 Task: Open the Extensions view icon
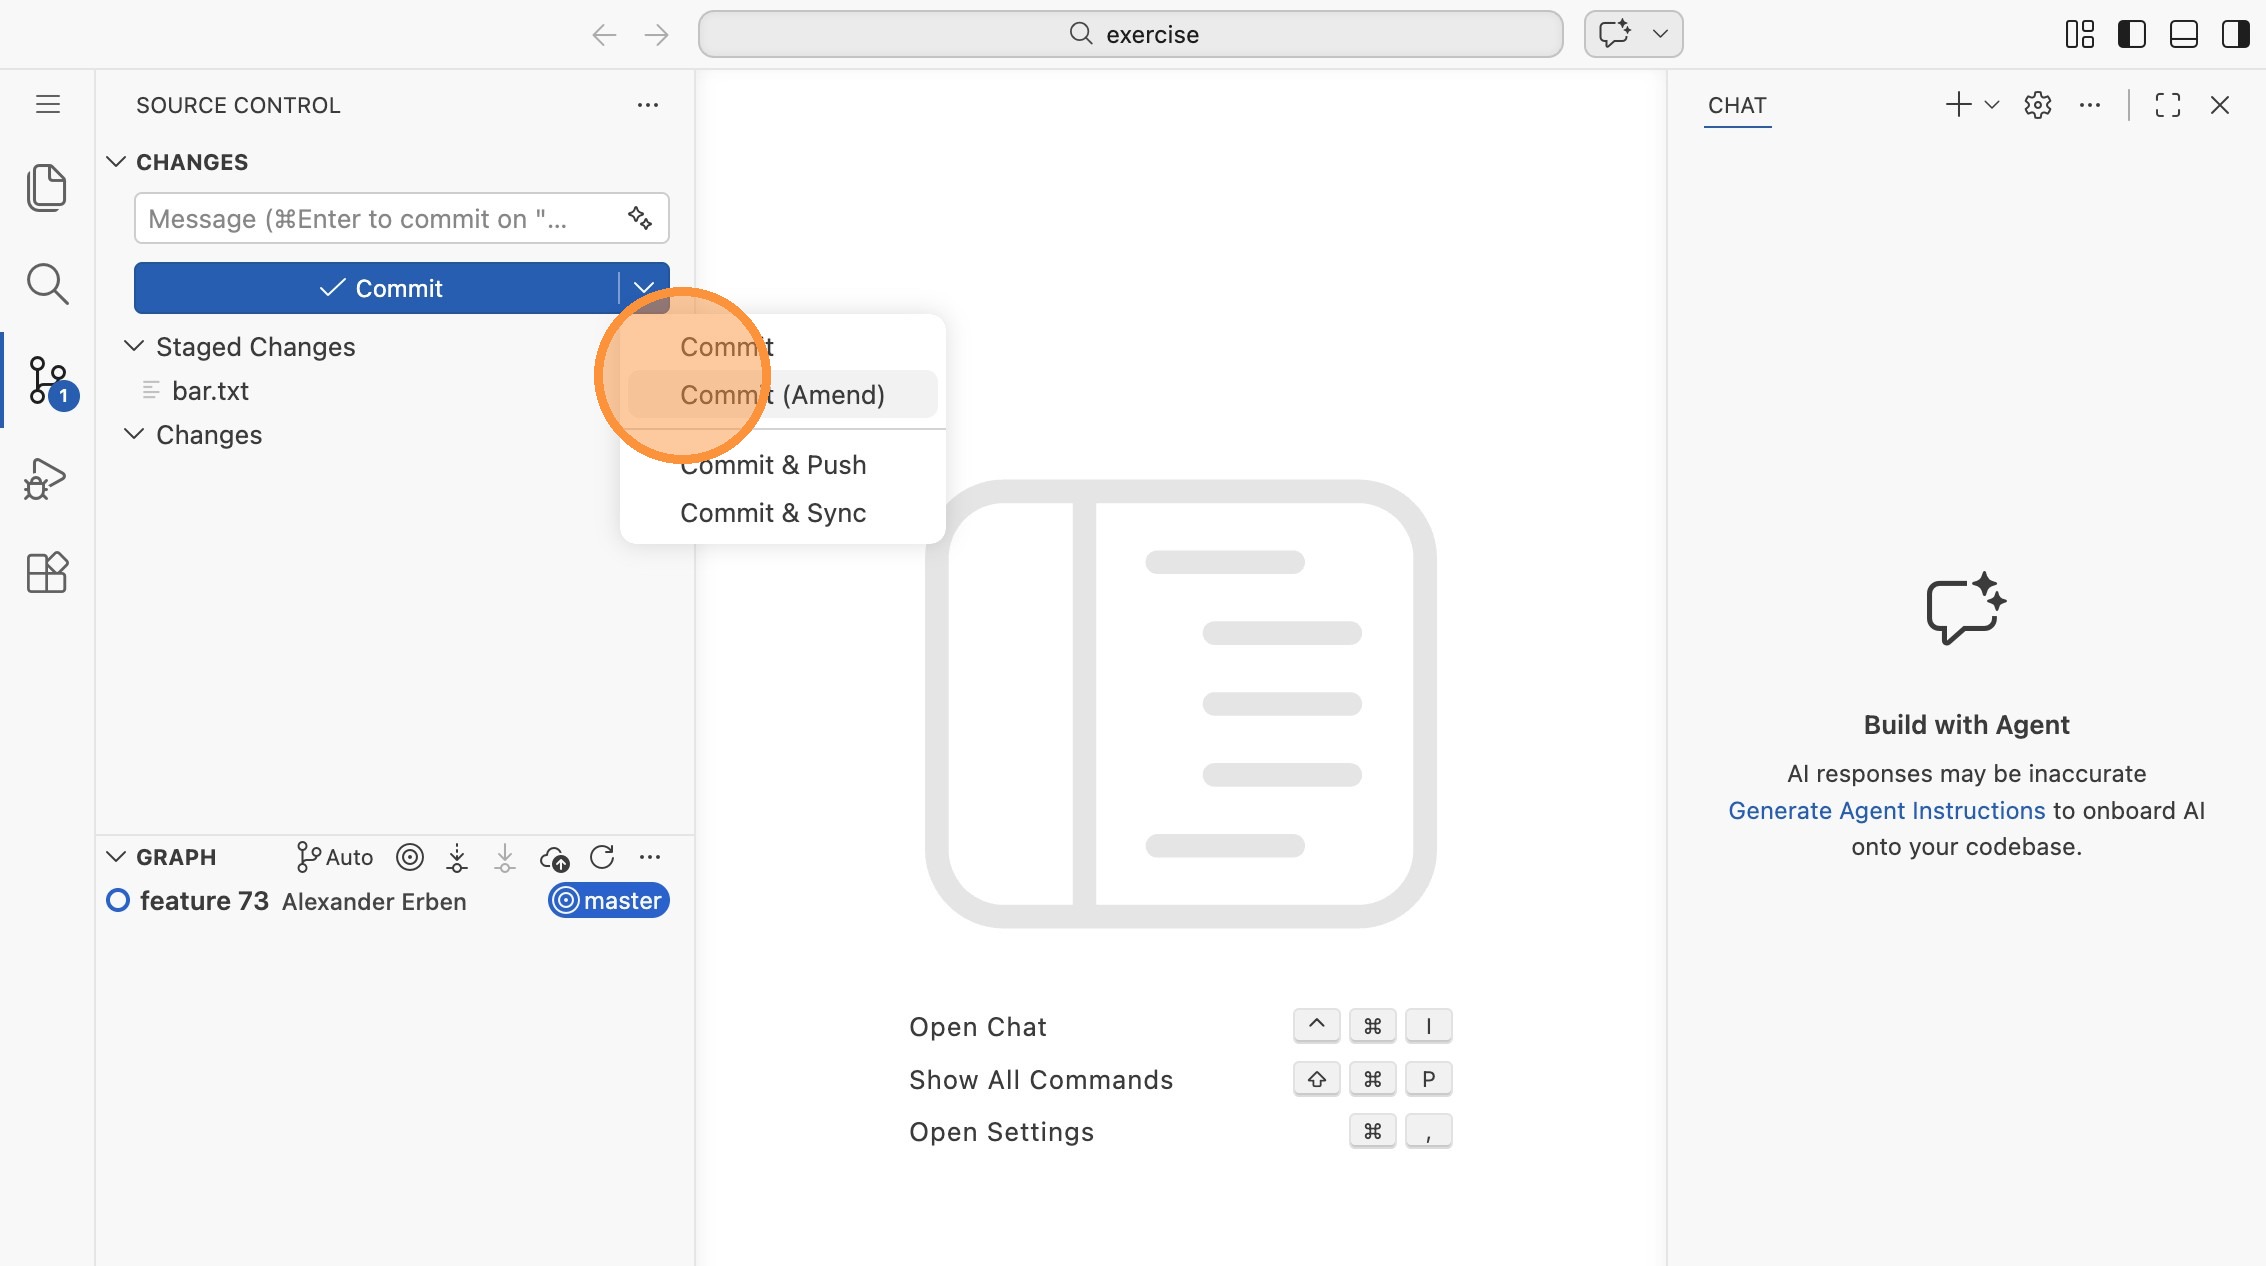click(x=47, y=573)
